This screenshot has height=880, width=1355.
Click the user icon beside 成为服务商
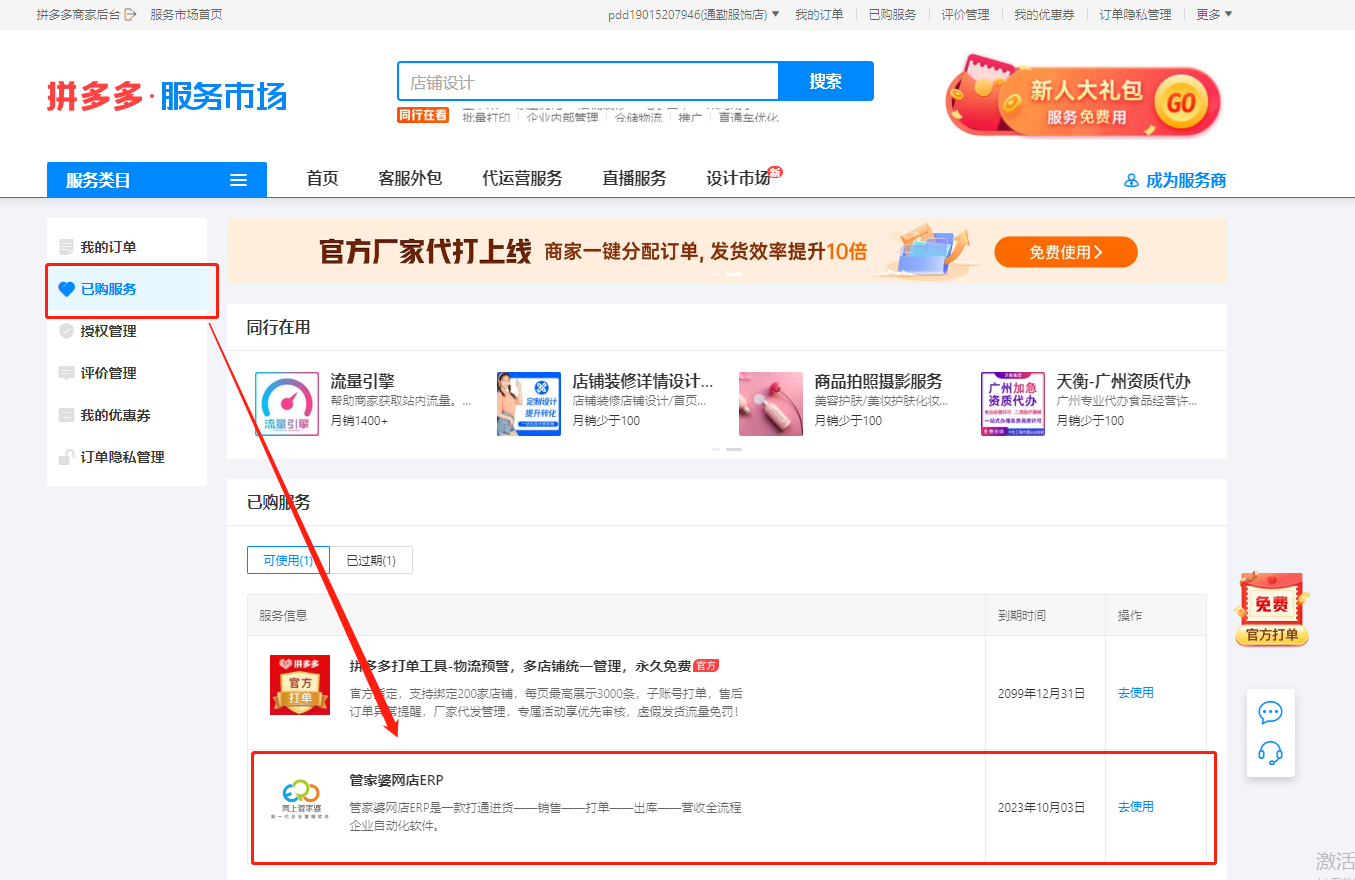point(1132,180)
